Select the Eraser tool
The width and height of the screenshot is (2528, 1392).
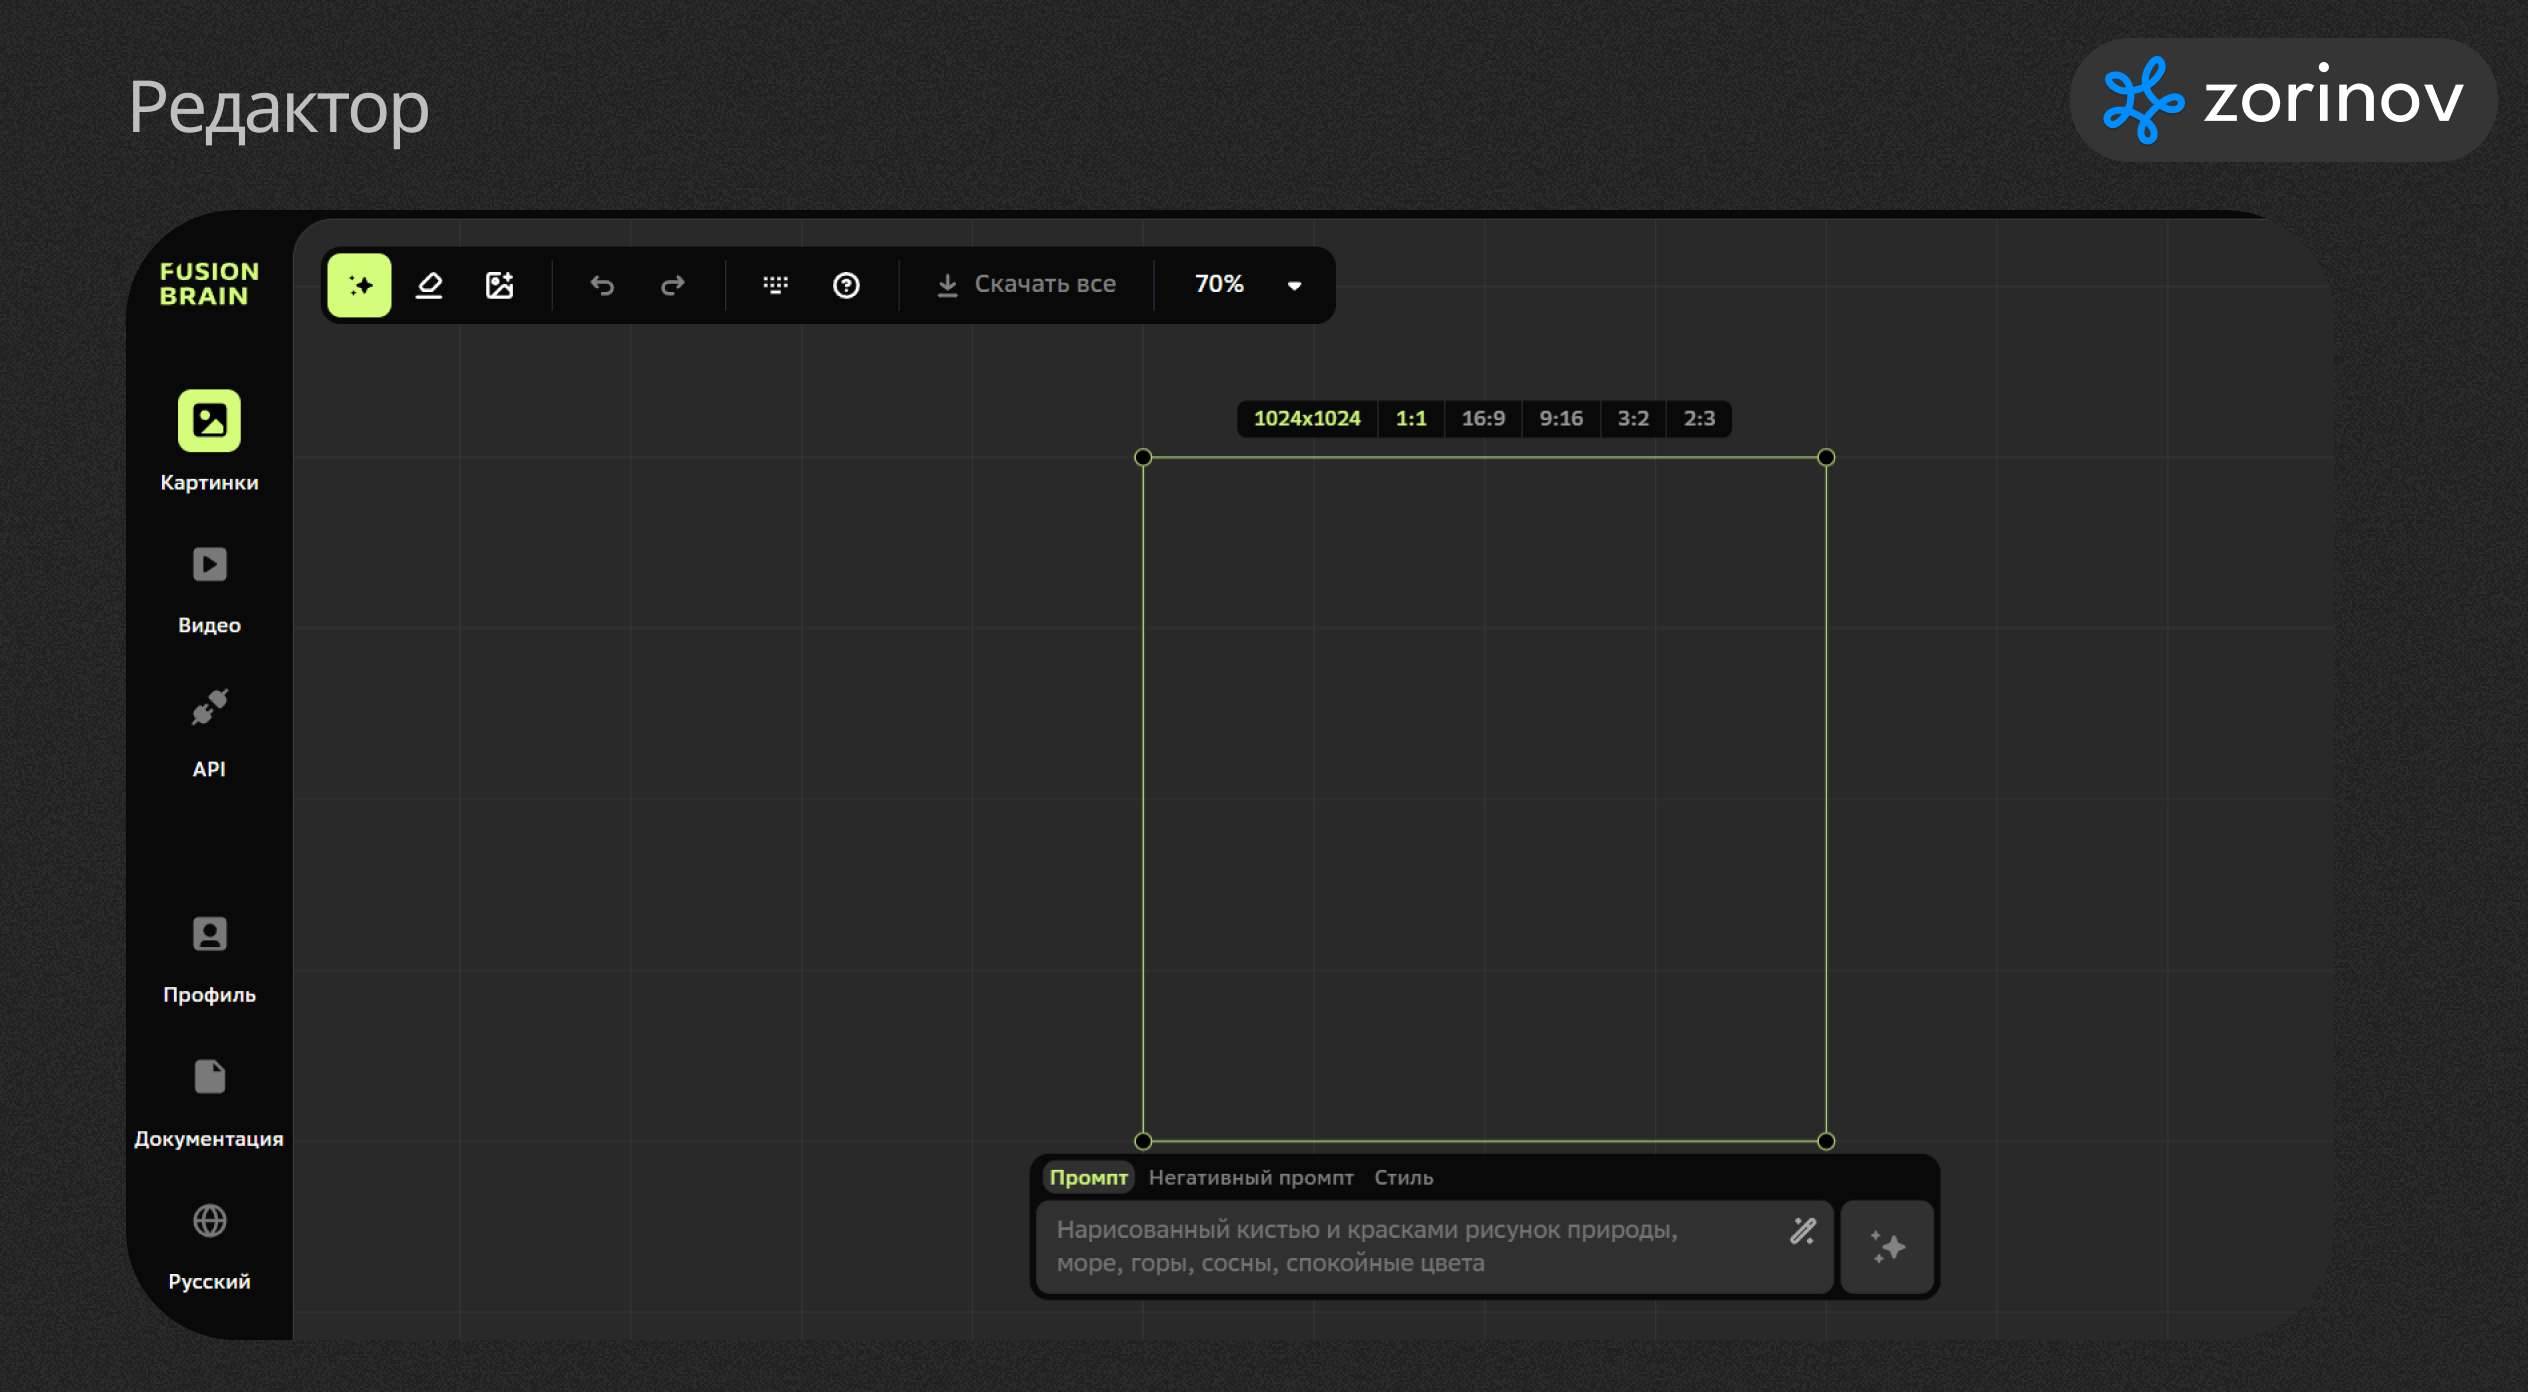pyautogui.click(x=429, y=285)
